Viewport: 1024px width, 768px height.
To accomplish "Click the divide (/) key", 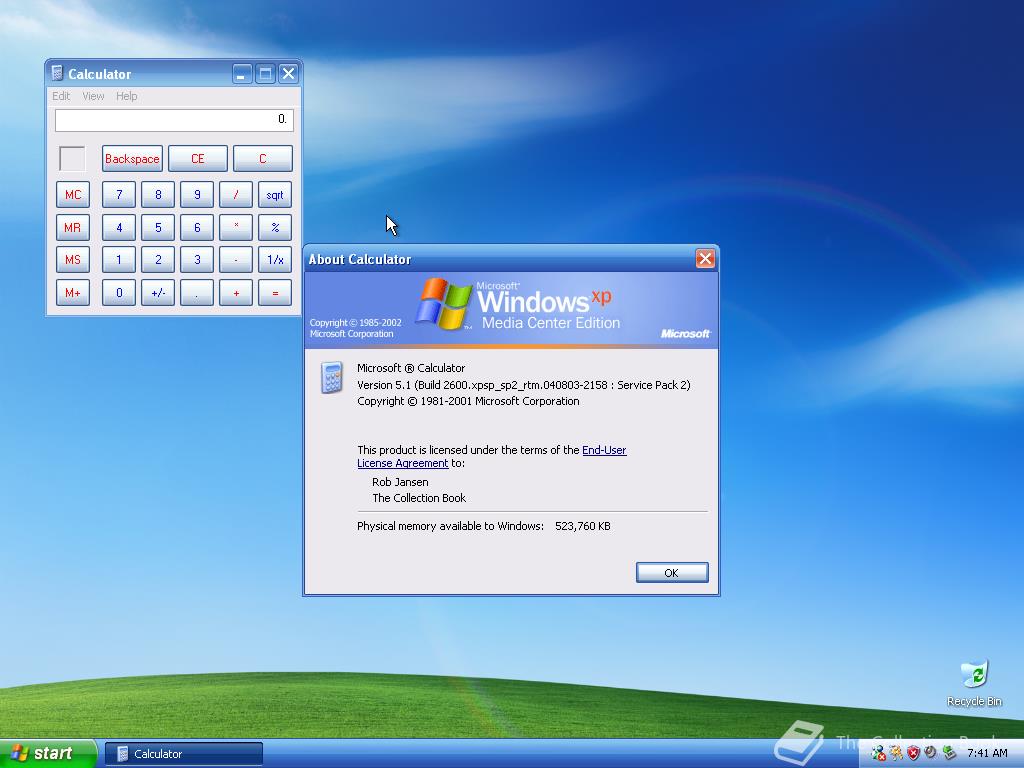I will pos(236,195).
